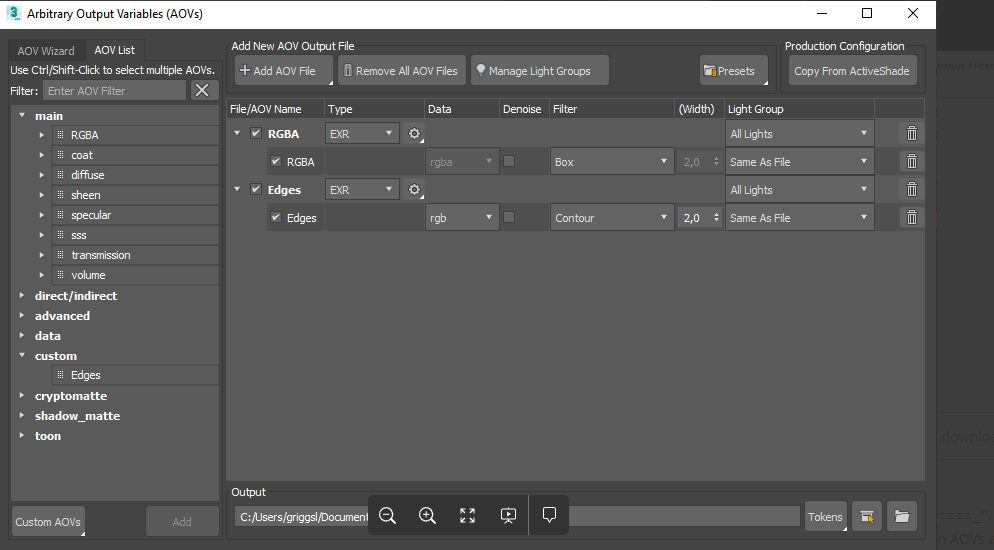This screenshot has width=994, height=550.
Task: Open EXR settings gear for RGBA file
Action: 415,134
